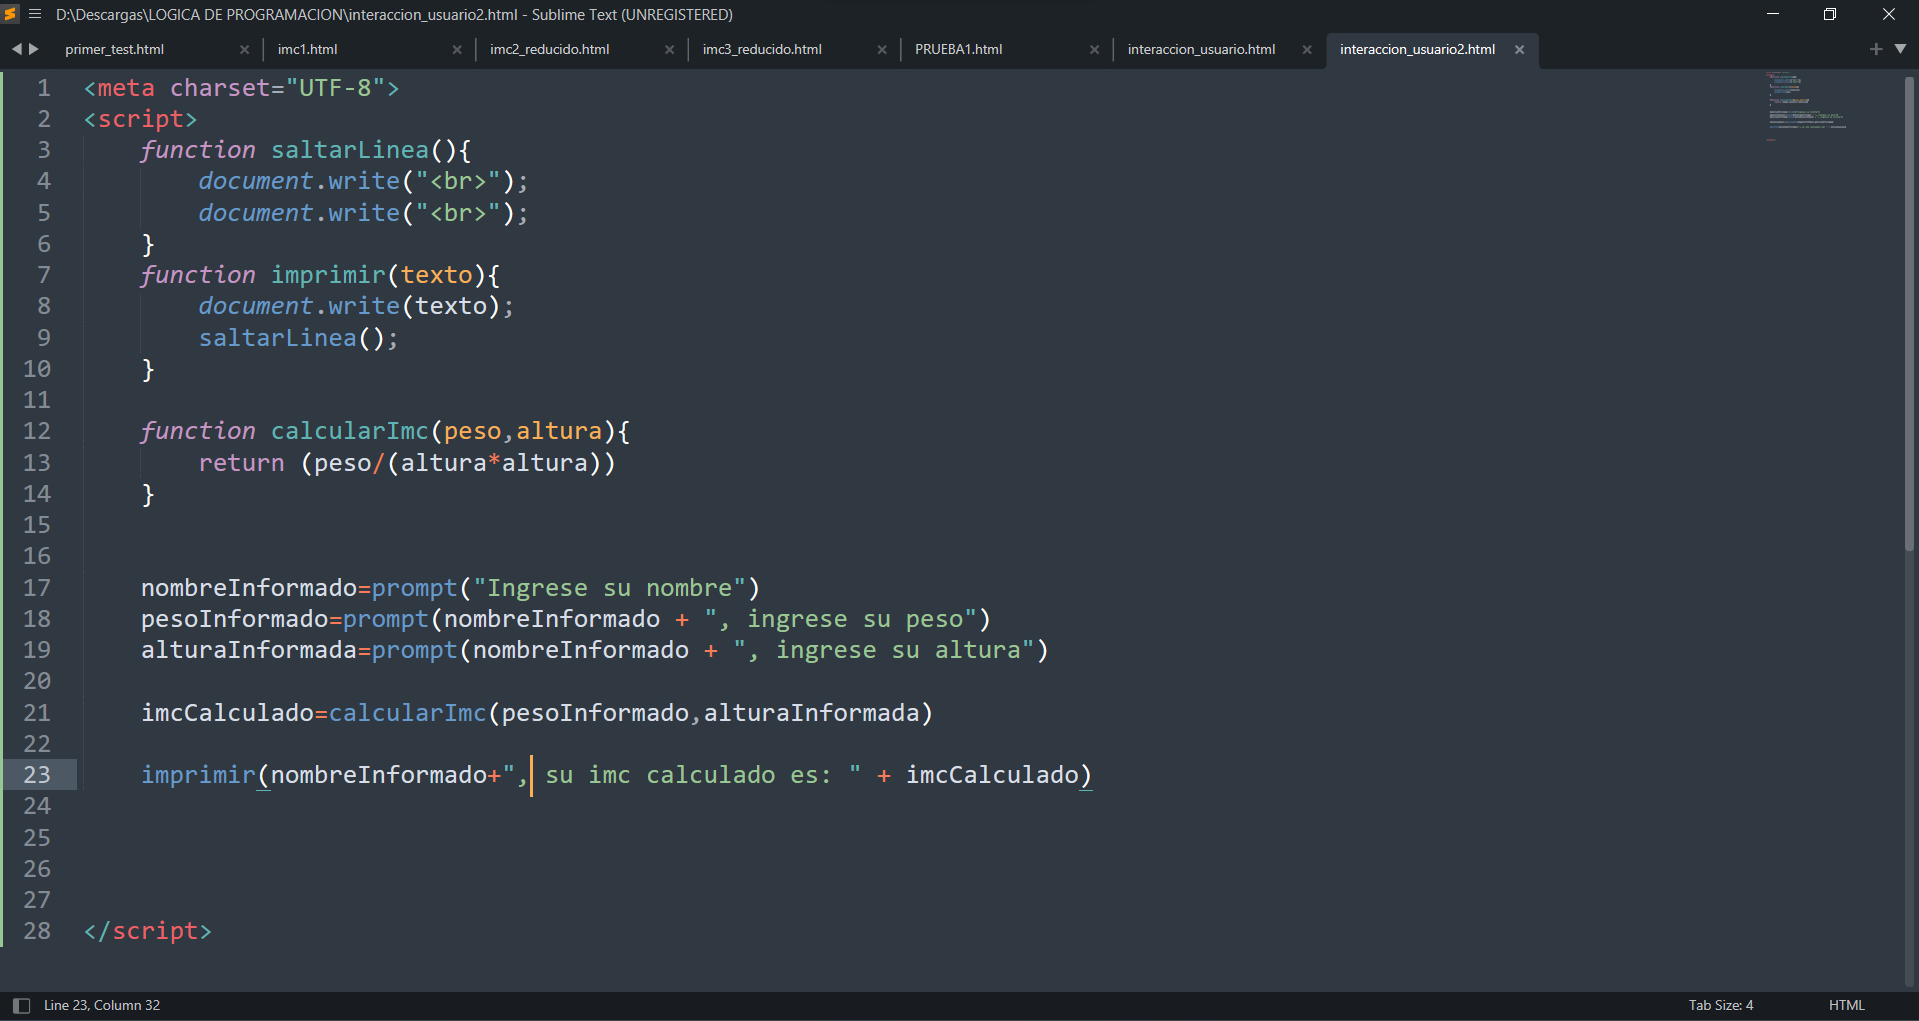This screenshot has width=1919, height=1021.
Task: Click line number 17 in gutter
Action: click(x=37, y=588)
